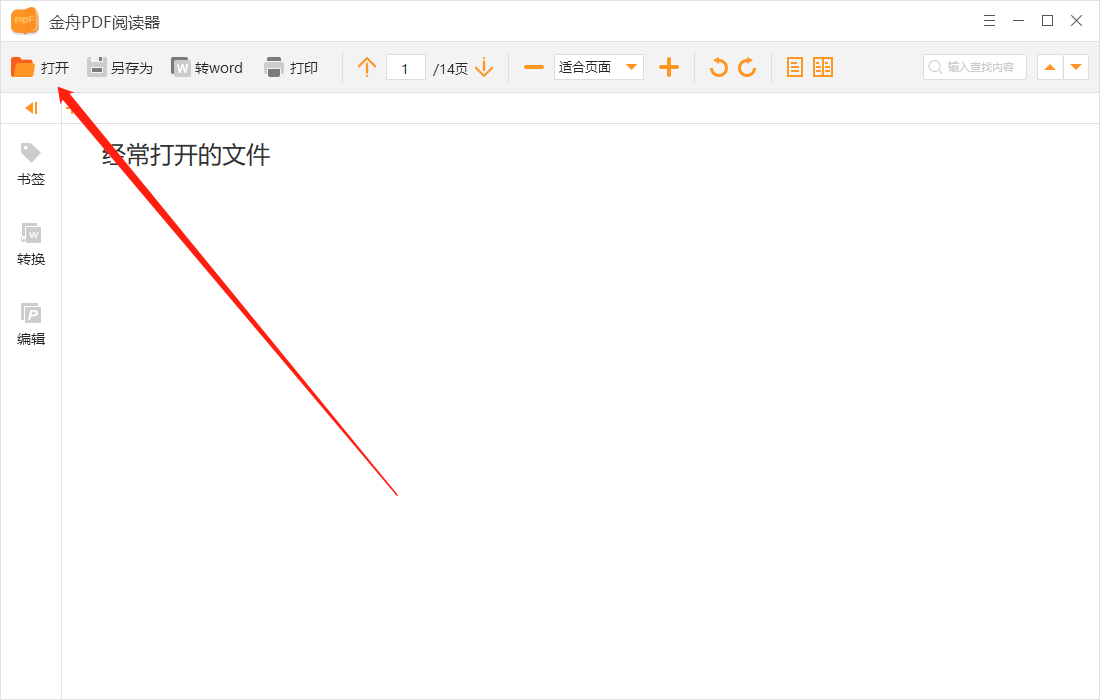Rotate the page counterclockwise
This screenshot has width=1100, height=700.
718,67
